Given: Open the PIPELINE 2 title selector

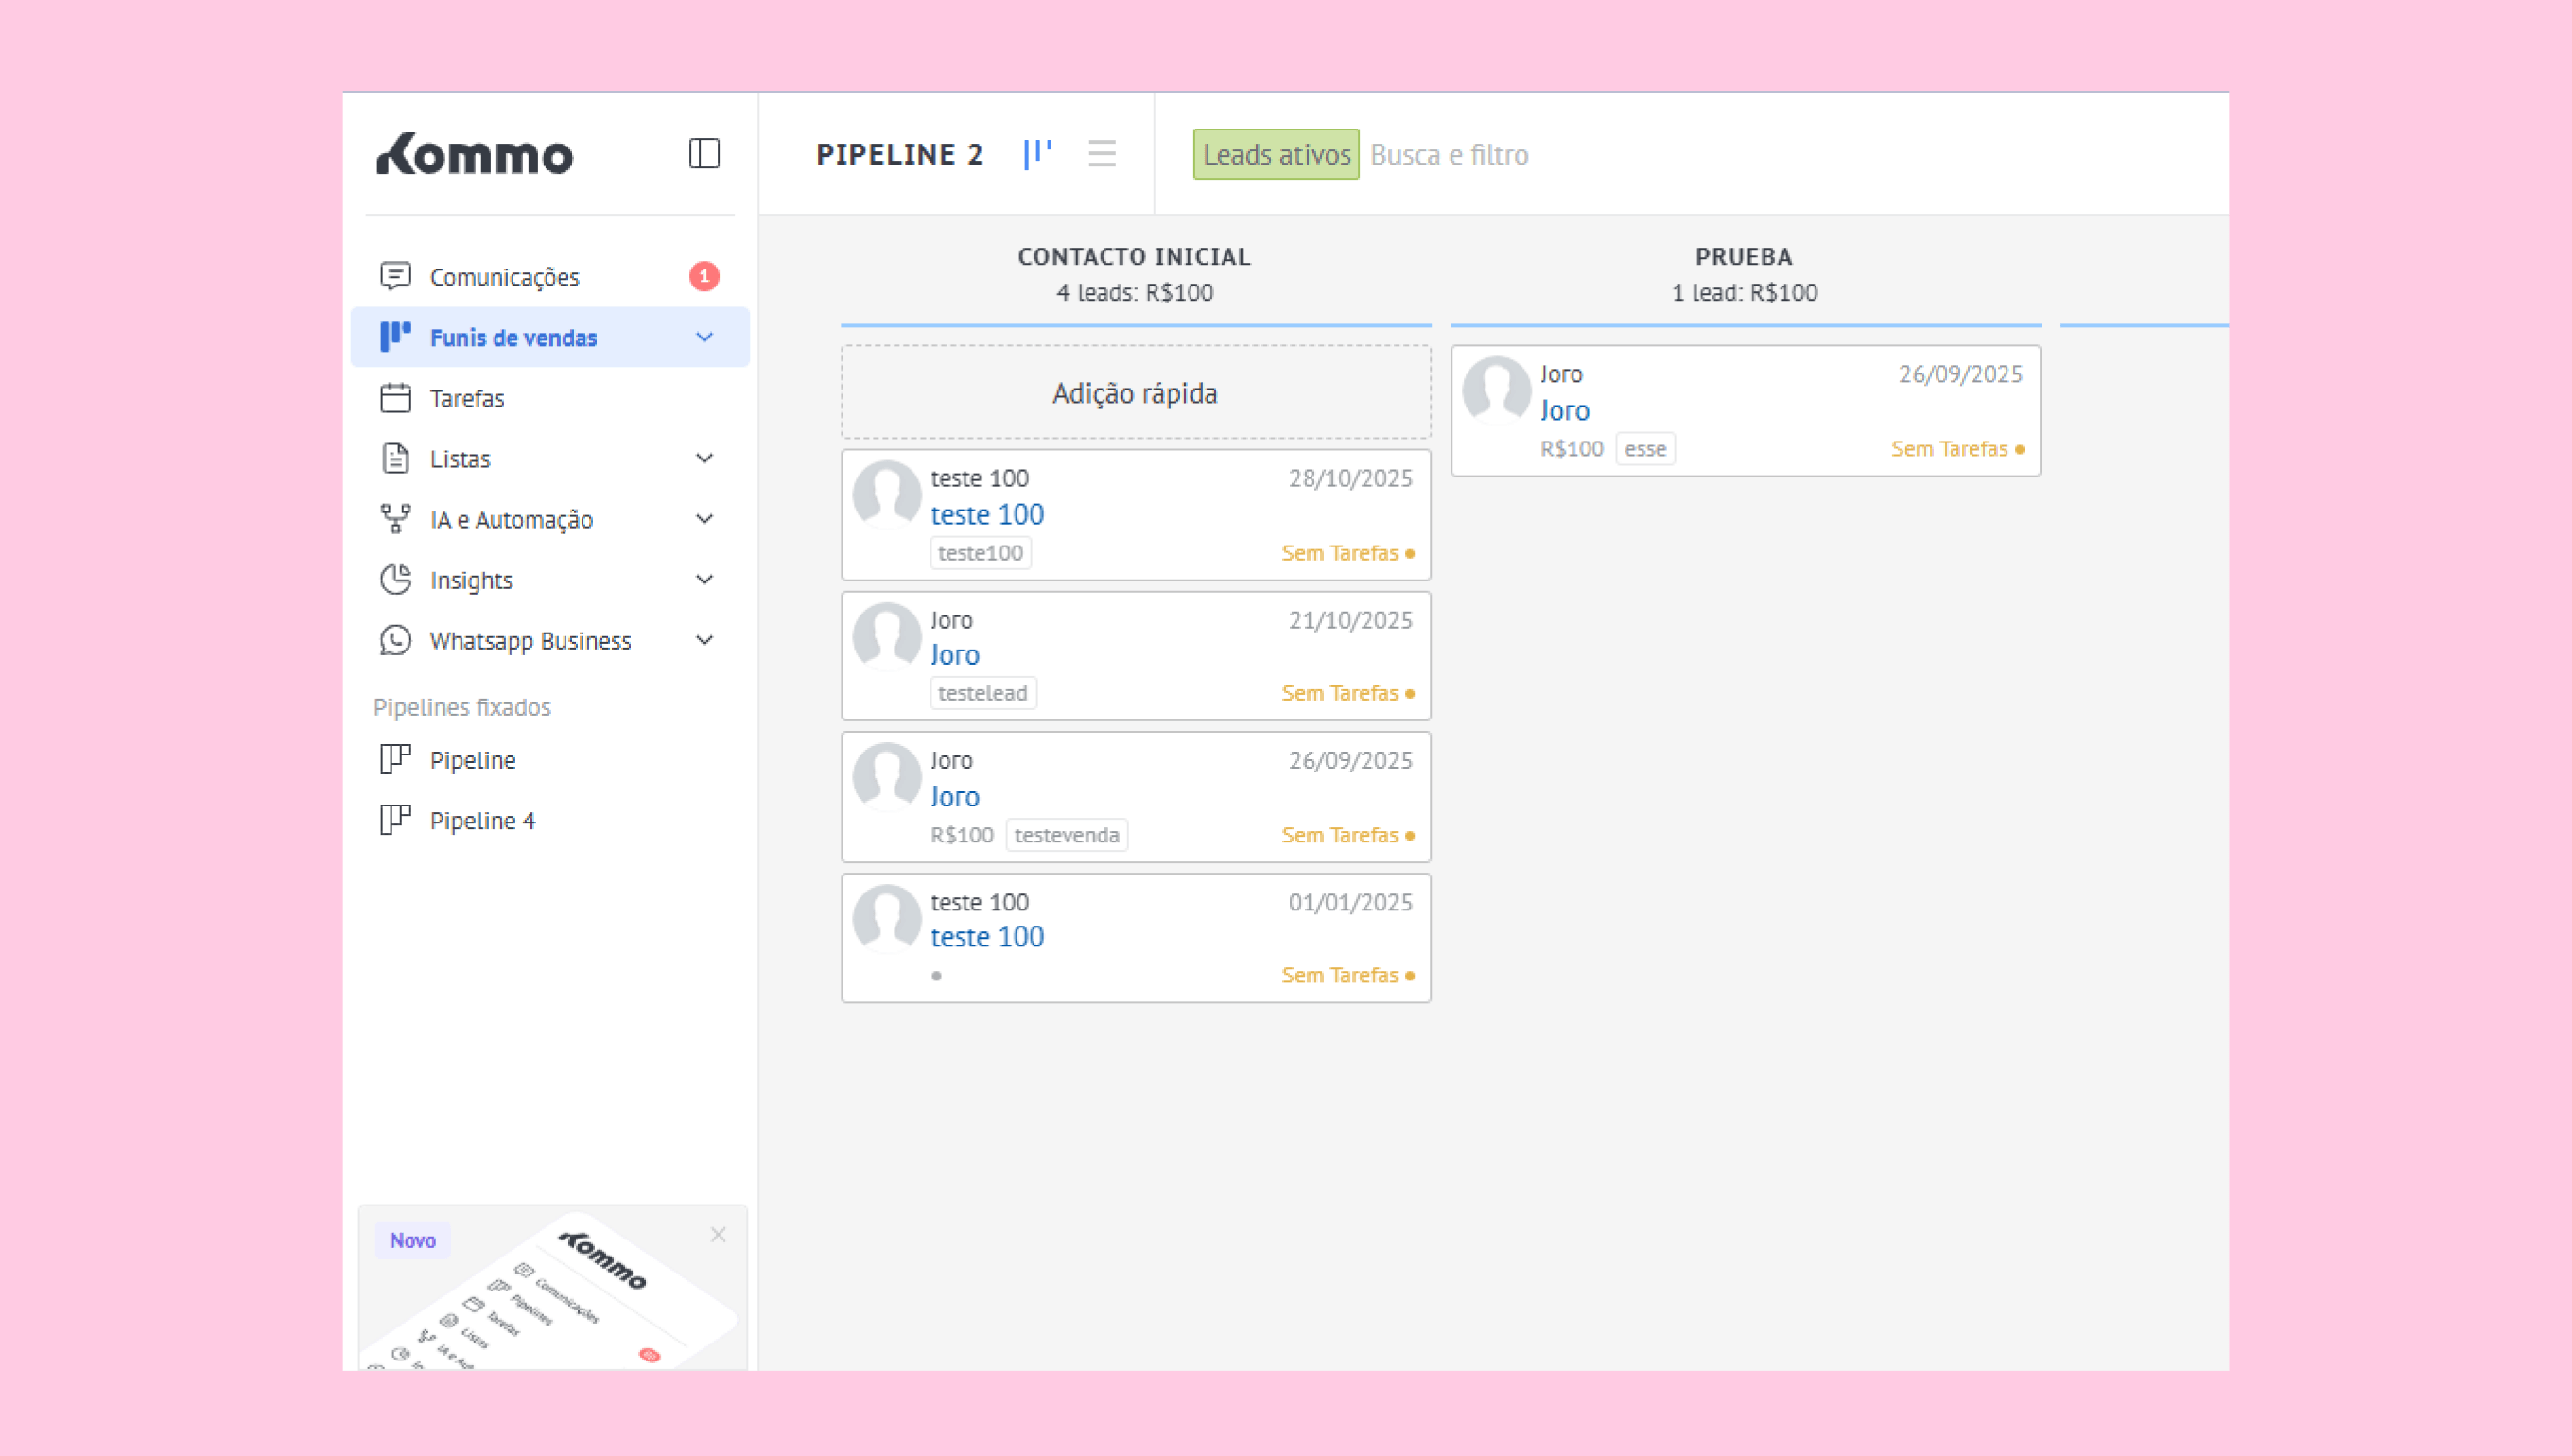Looking at the screenshot, I should pyautogui.click(x=899, y=155).
